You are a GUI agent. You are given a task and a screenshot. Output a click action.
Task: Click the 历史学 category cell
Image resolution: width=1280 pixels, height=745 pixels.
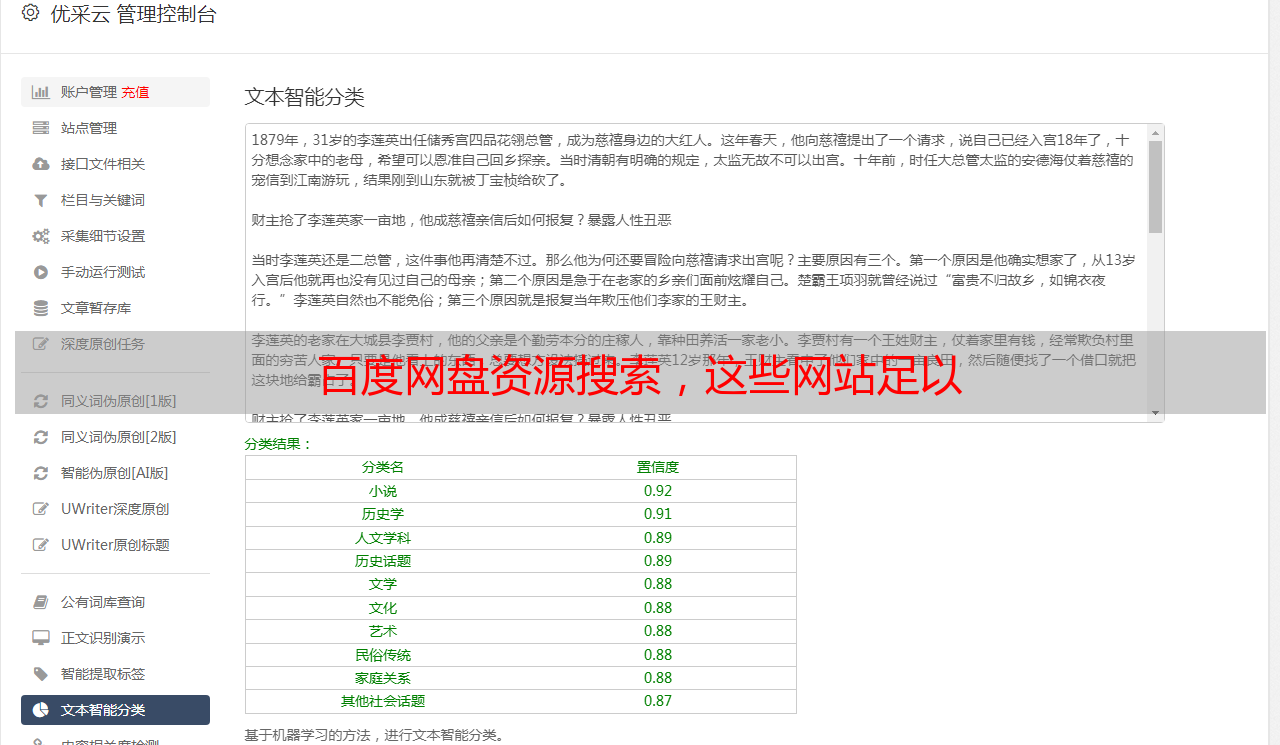click(x=383, y=514)
